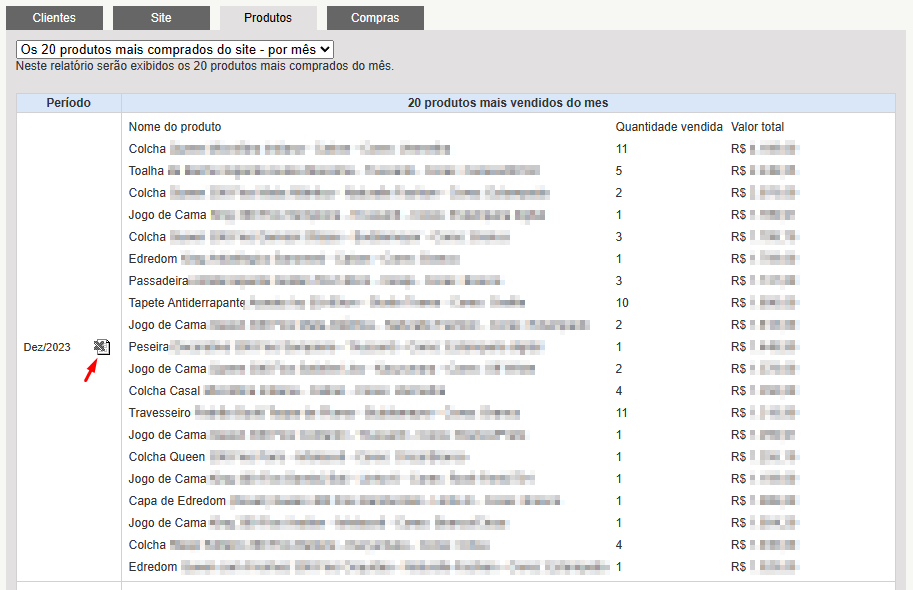Select the Dez/2023 period label
Viewport: 913px width, 590px height.
pyautogui.click(x=47, y=347)
